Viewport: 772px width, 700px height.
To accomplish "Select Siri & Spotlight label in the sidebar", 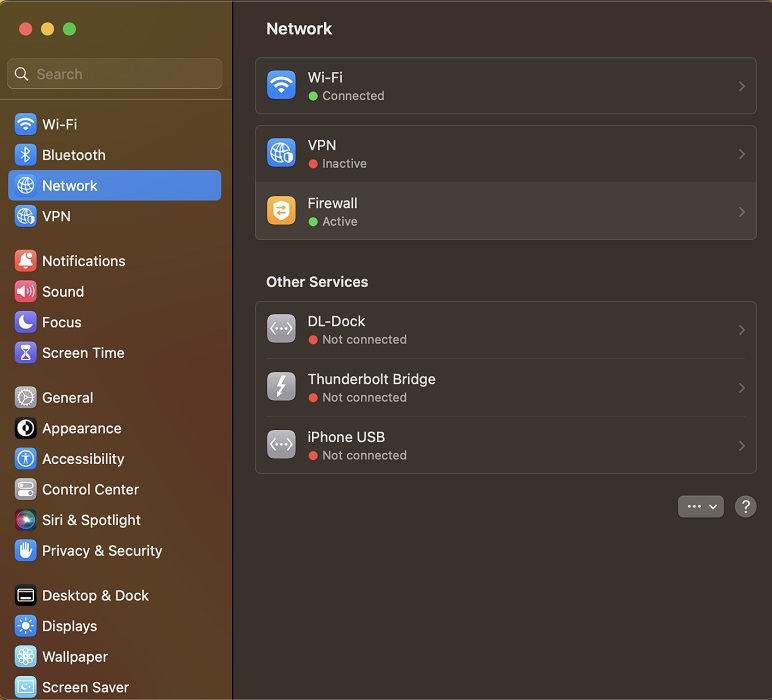I will point(92,520).
